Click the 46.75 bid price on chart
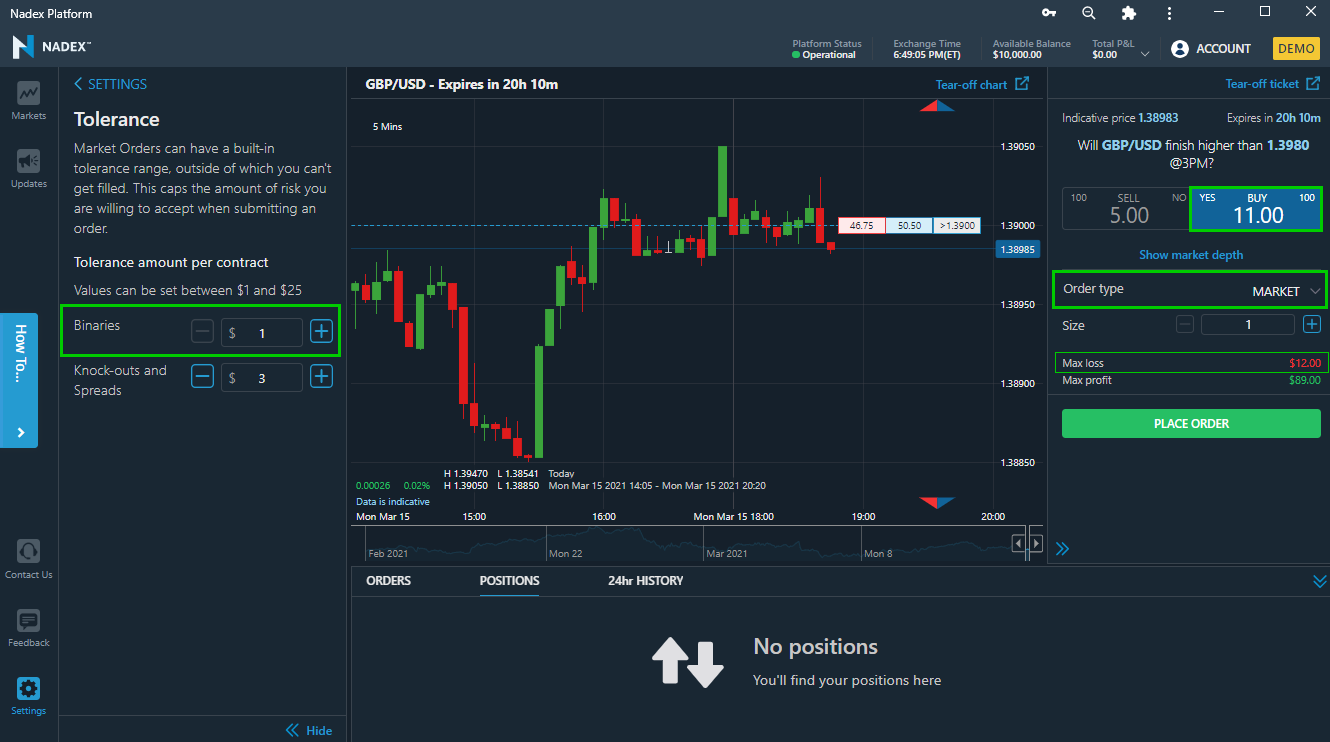 pos(861,226)
